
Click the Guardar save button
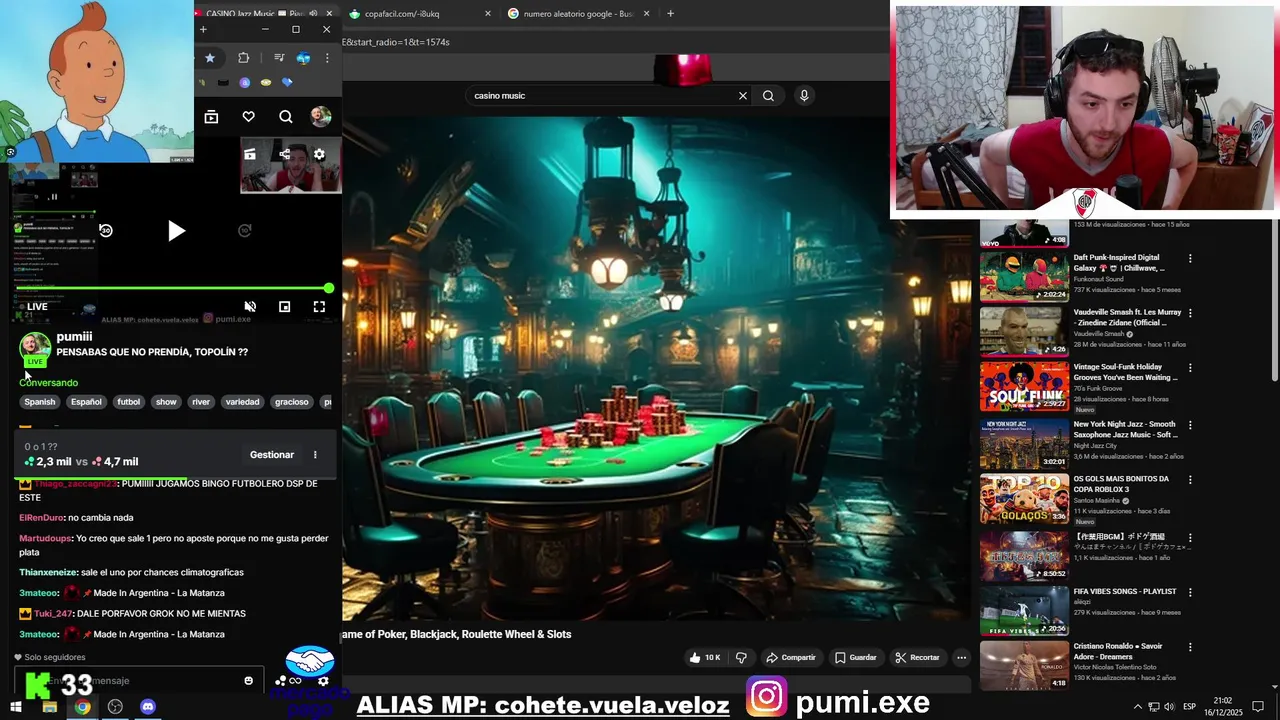856,657
